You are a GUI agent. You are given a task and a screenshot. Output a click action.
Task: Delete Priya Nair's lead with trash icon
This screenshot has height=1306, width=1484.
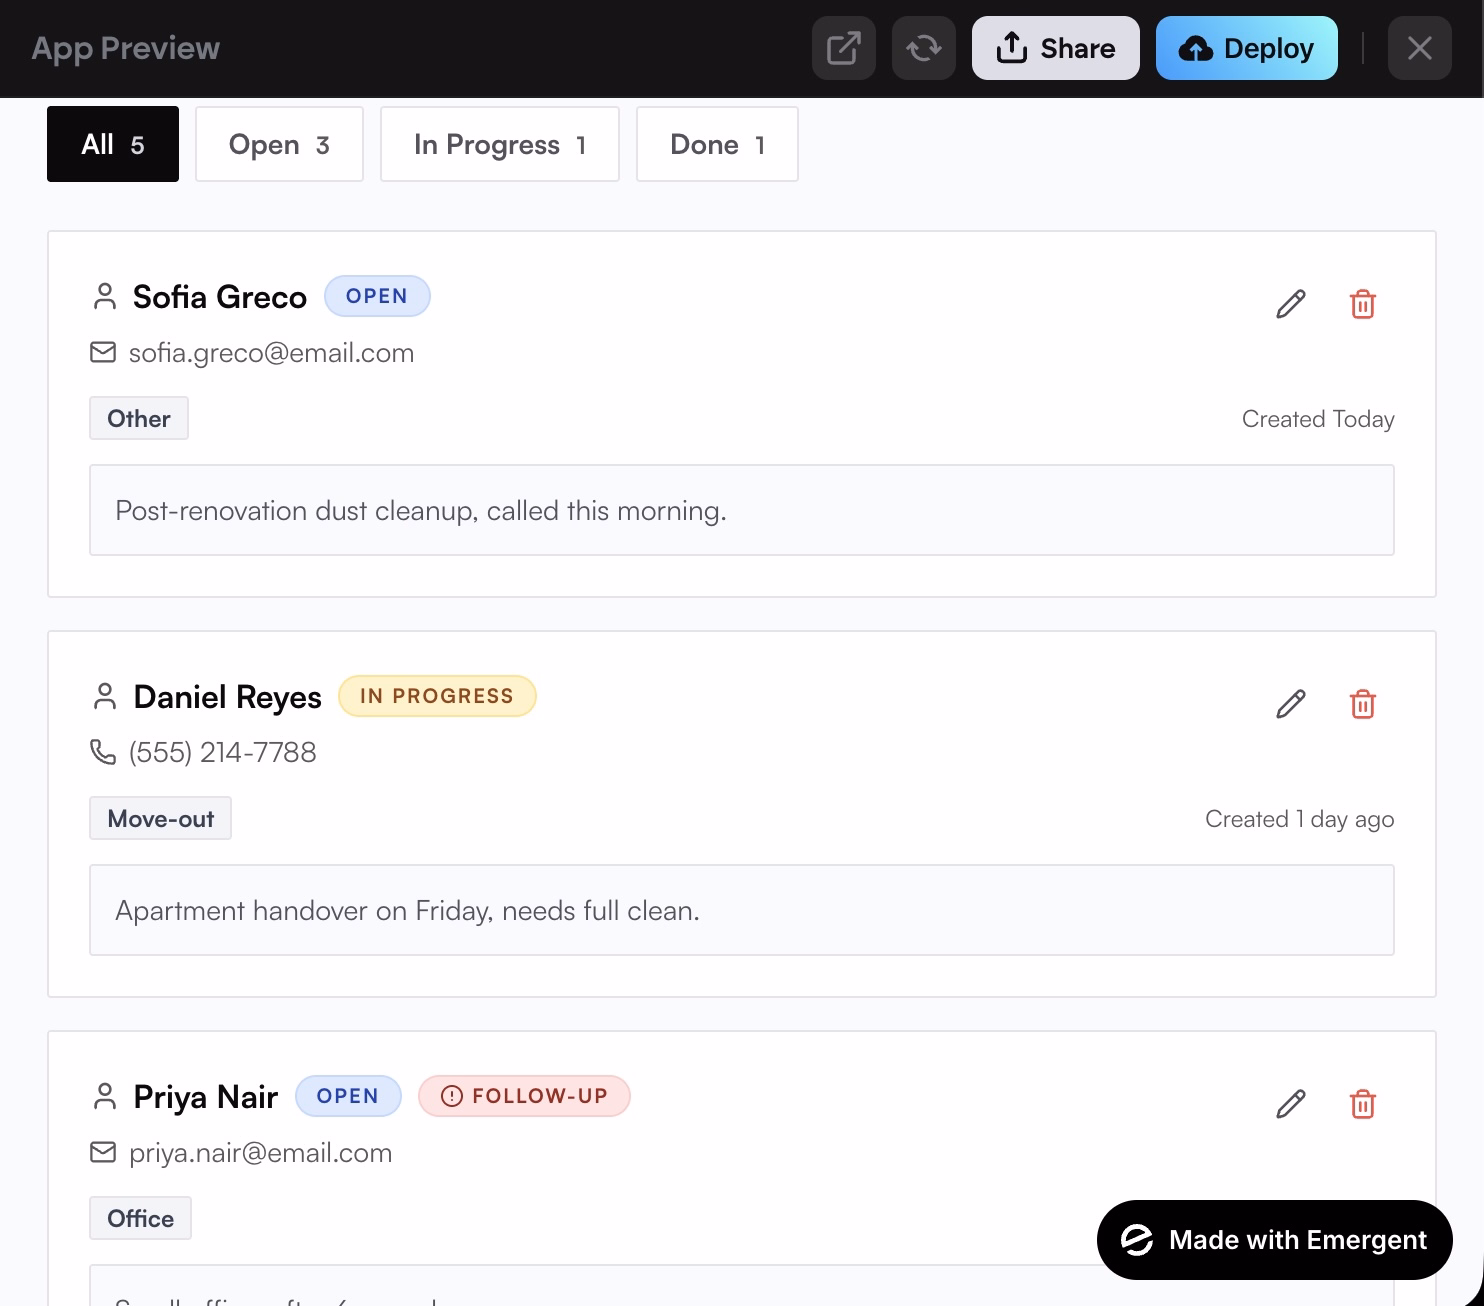click(1363, 1104)
